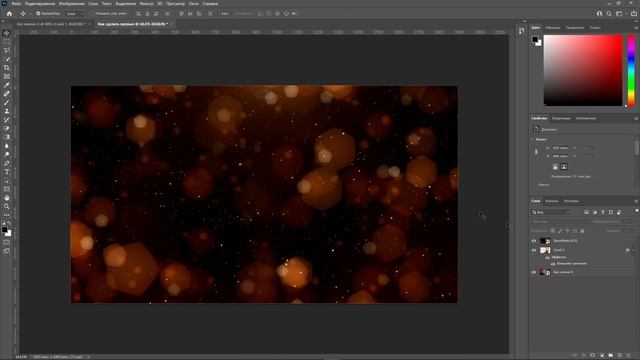Image resolution: width=640 pixels, height=360 pixels.
Task: Select the History Brush tool
Action: point(7,120)
